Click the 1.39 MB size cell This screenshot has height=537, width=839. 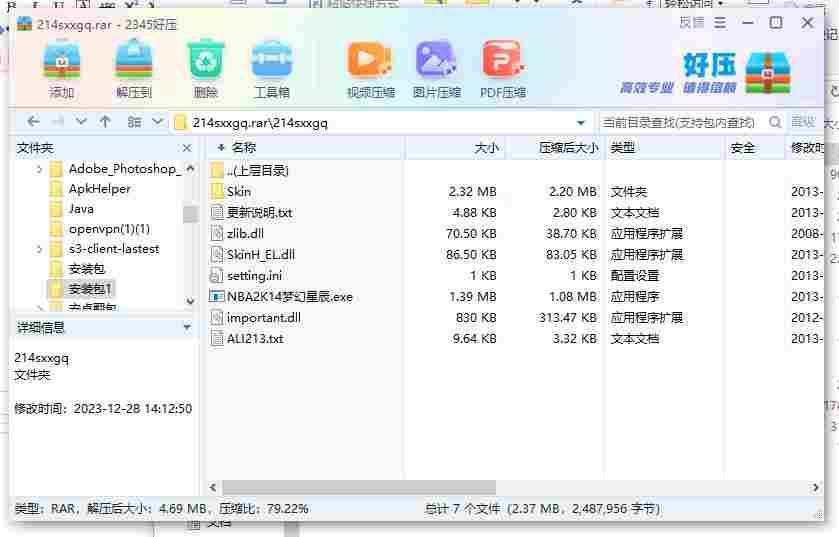(473, 296)
